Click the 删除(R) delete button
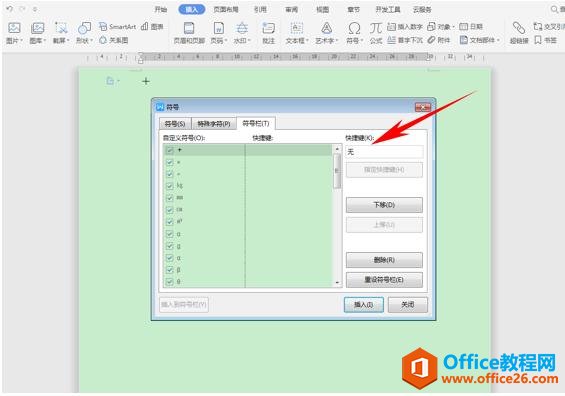 pos(384,260)
